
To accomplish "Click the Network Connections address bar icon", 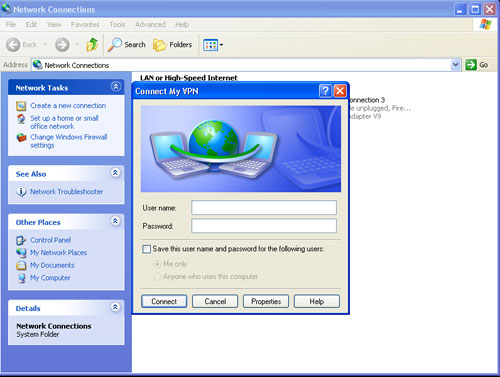I will 37,64.
